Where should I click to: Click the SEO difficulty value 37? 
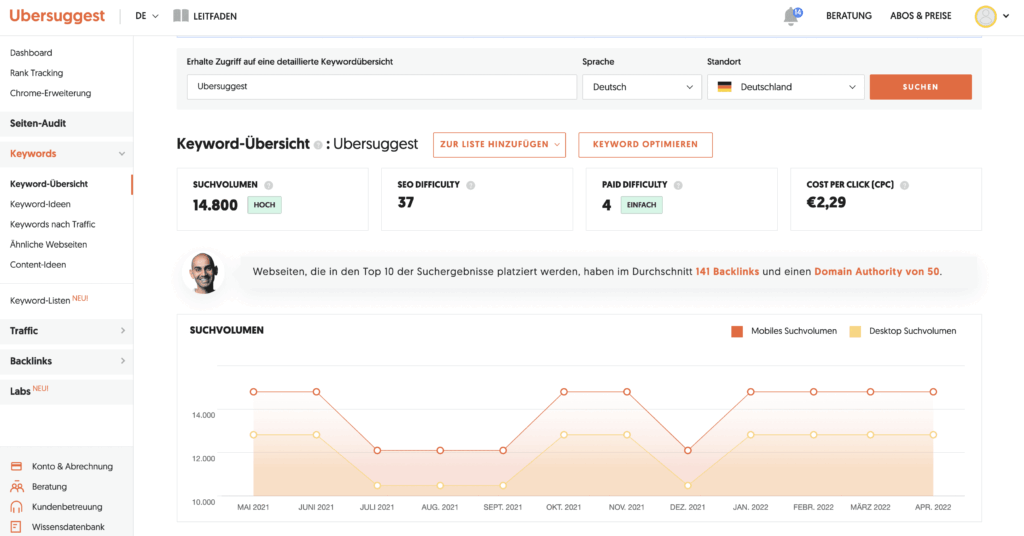[406, 202]
